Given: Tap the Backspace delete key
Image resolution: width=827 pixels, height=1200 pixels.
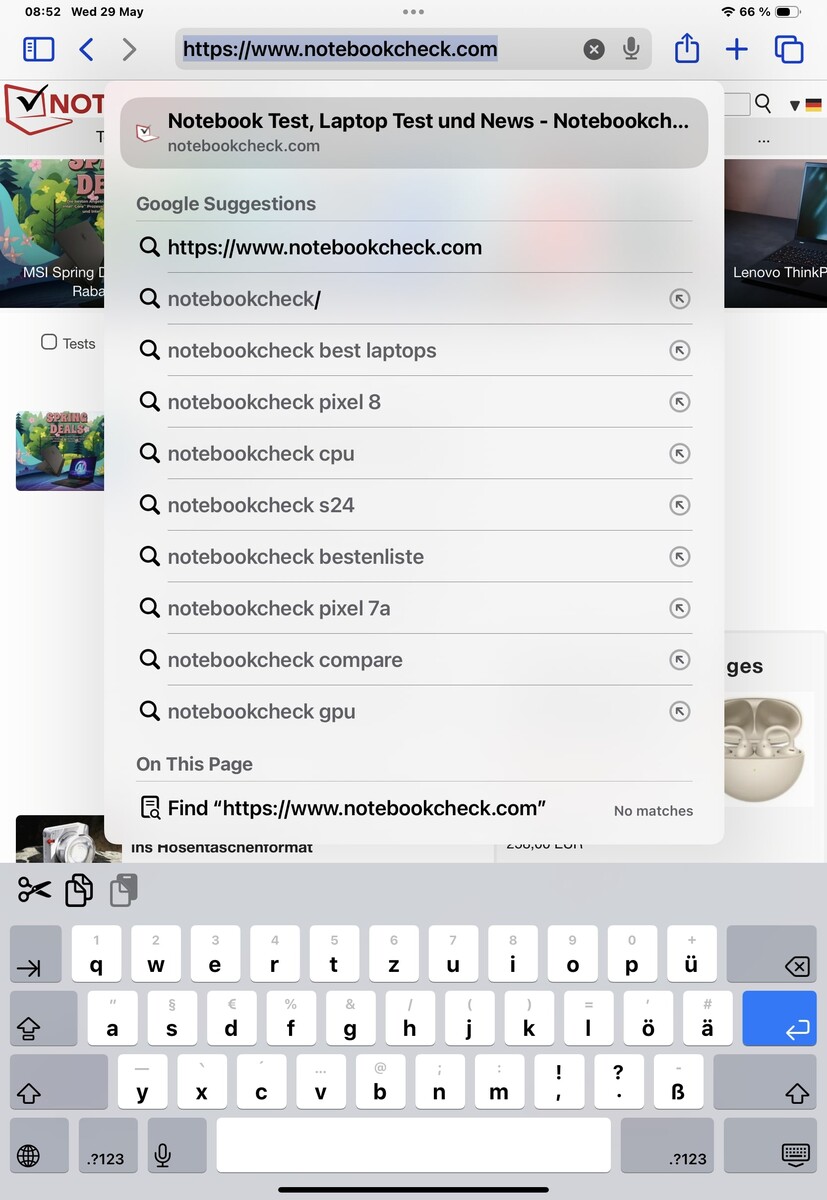Looking at the screenshot, I should point(772,954).
